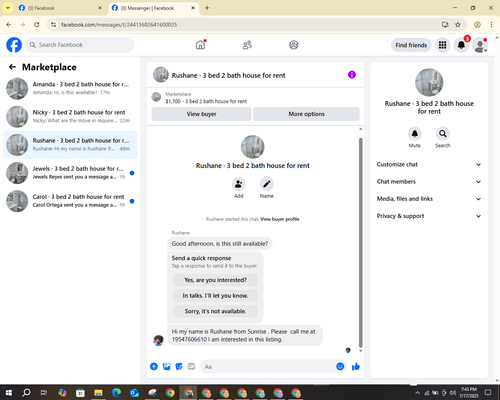Open conversation information purple icon
Screen dimensions: 500x400
point(352,75)
